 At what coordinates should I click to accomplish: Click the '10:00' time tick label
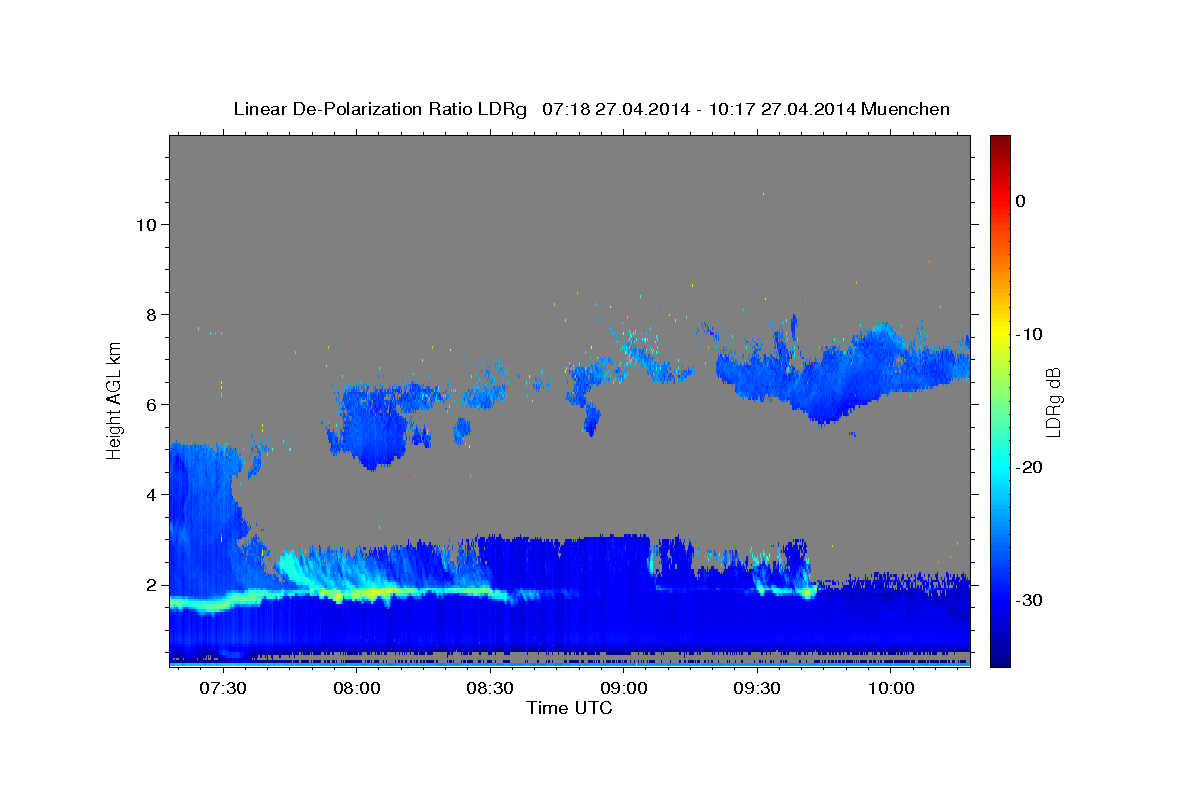(x=891, y=689)
